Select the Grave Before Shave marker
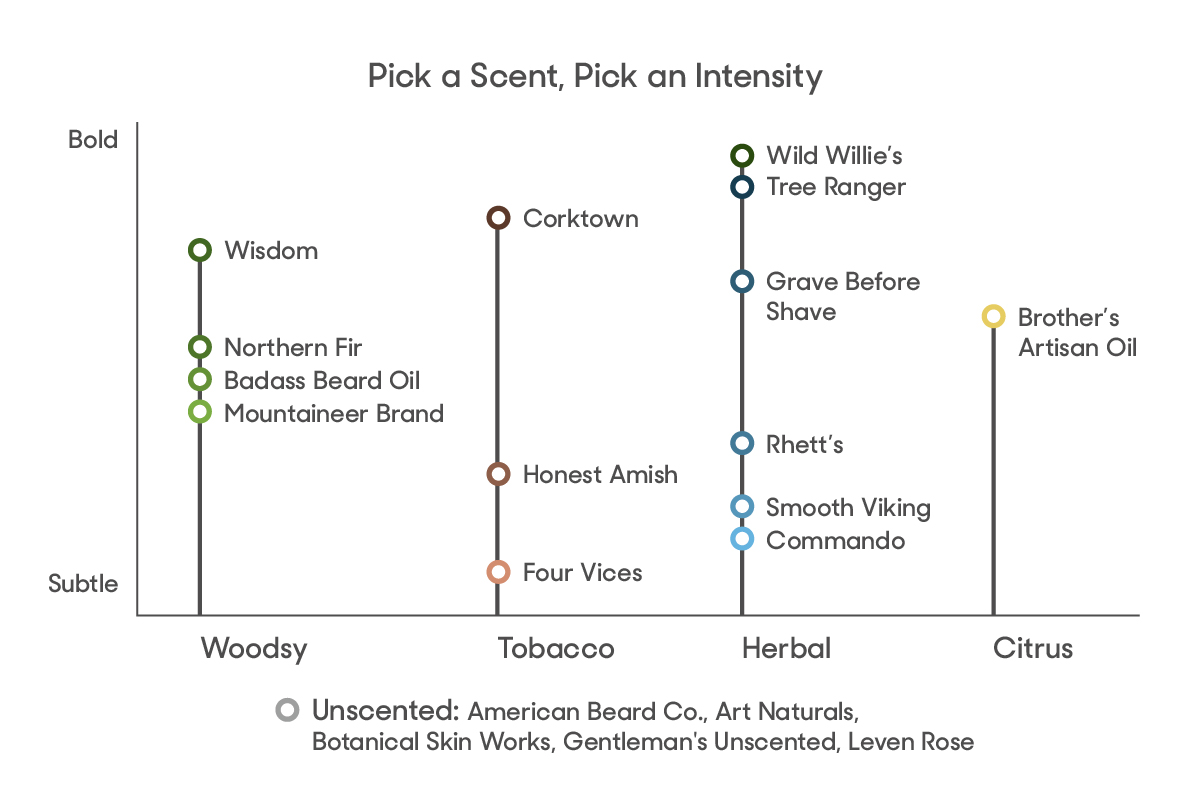This screenshot has width=1191, height=798. 742,282
